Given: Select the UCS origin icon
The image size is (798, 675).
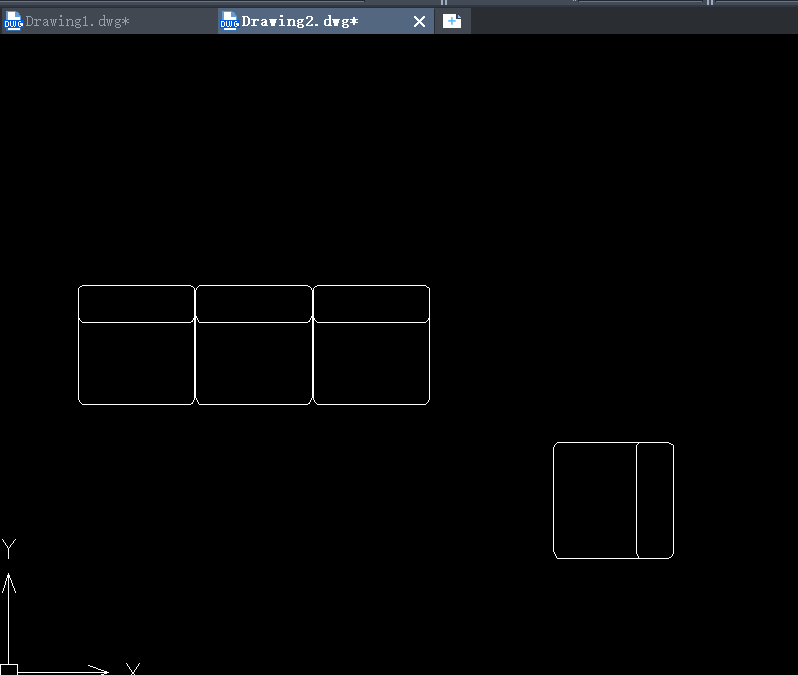Looking at the screenshot, I should point(9,669).
